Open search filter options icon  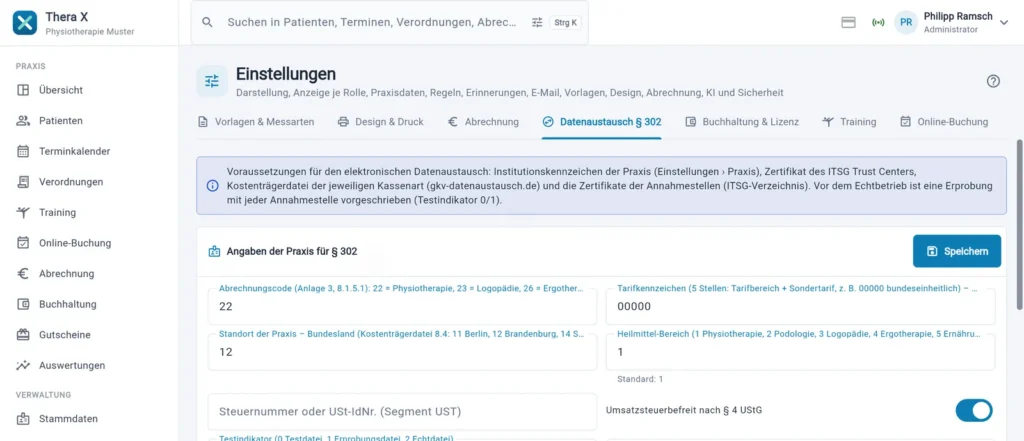click(537, 22)
